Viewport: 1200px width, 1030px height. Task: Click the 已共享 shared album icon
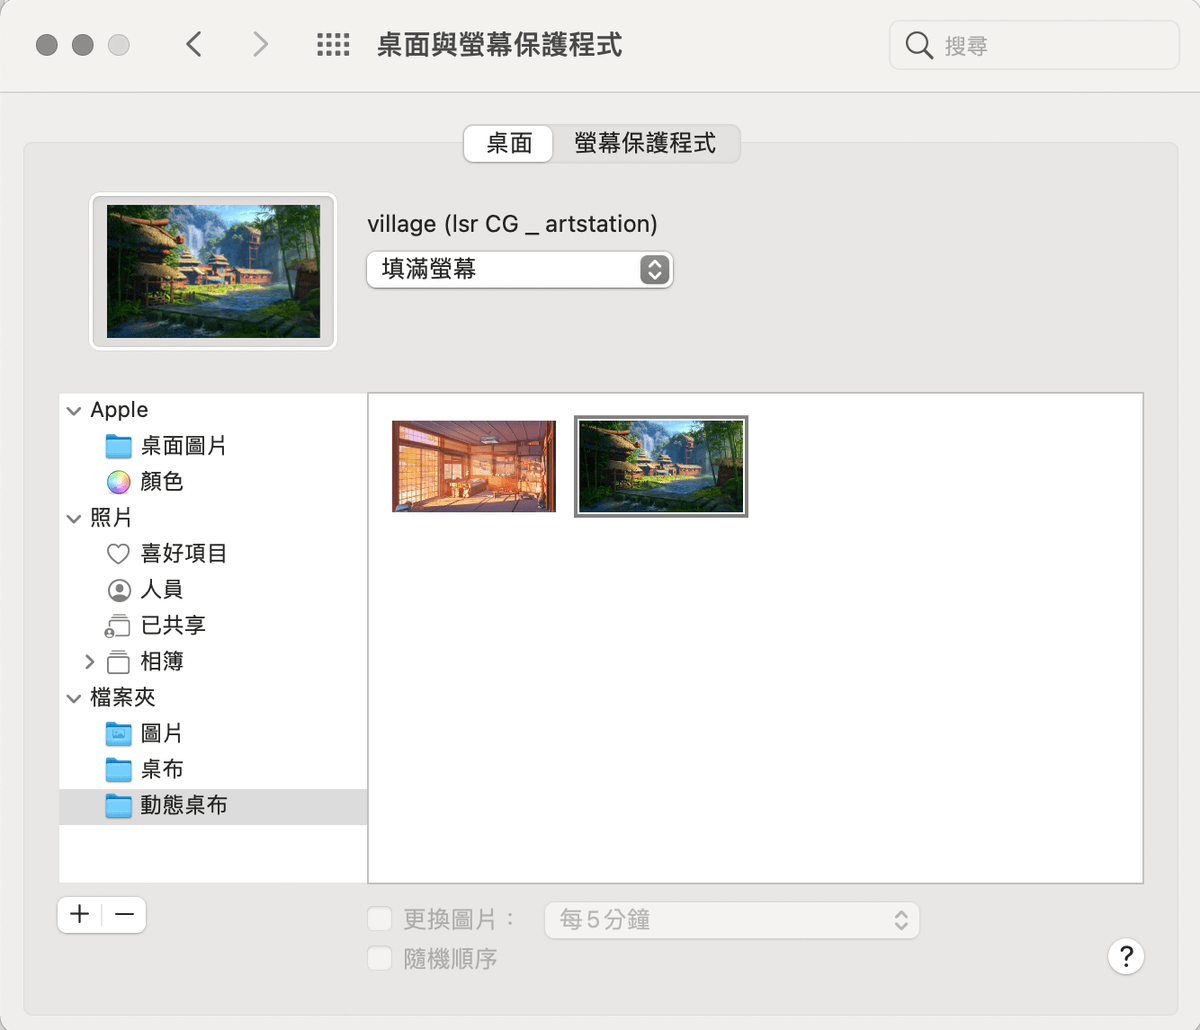tap(118, 626)
